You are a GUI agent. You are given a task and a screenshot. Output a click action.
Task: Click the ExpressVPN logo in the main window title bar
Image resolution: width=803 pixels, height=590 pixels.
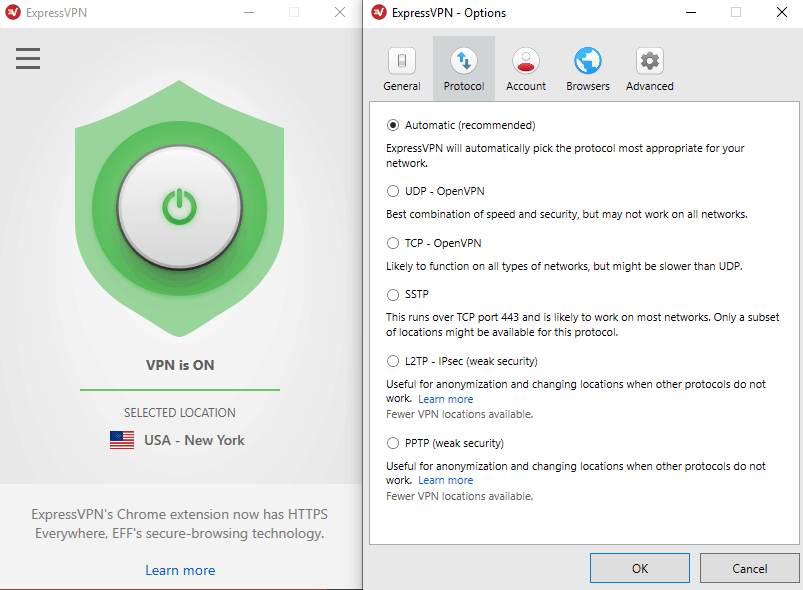tap(13, 12)
